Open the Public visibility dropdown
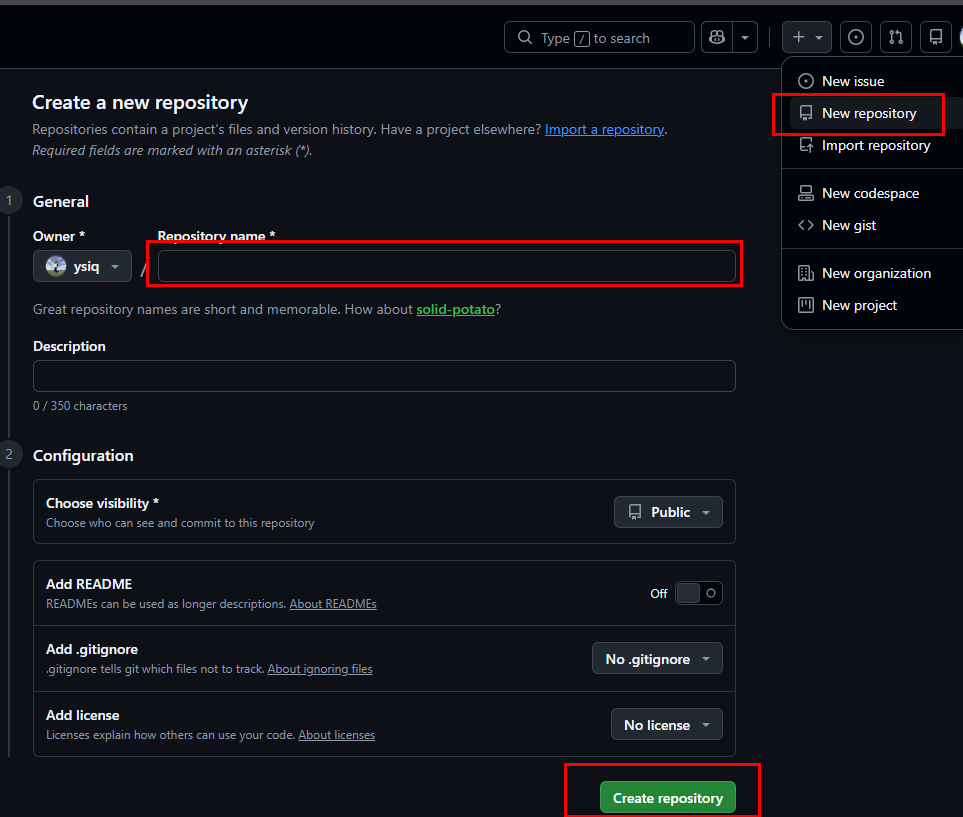 [668, 512]
